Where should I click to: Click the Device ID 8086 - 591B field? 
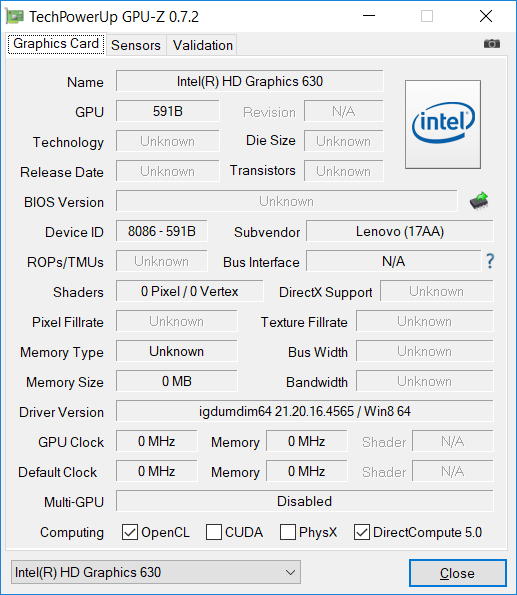pyautogui.click(x=162, y=231)
